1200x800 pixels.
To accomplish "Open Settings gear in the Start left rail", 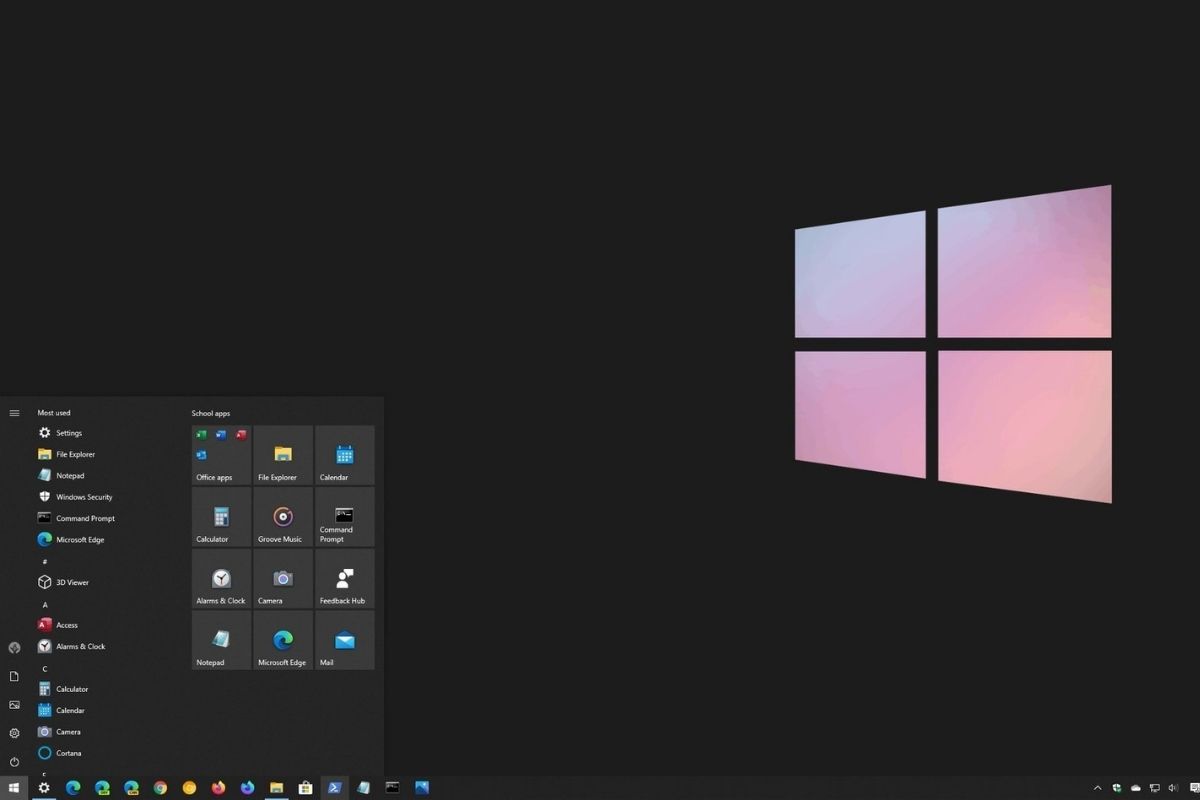I will [x=14, y=733].
